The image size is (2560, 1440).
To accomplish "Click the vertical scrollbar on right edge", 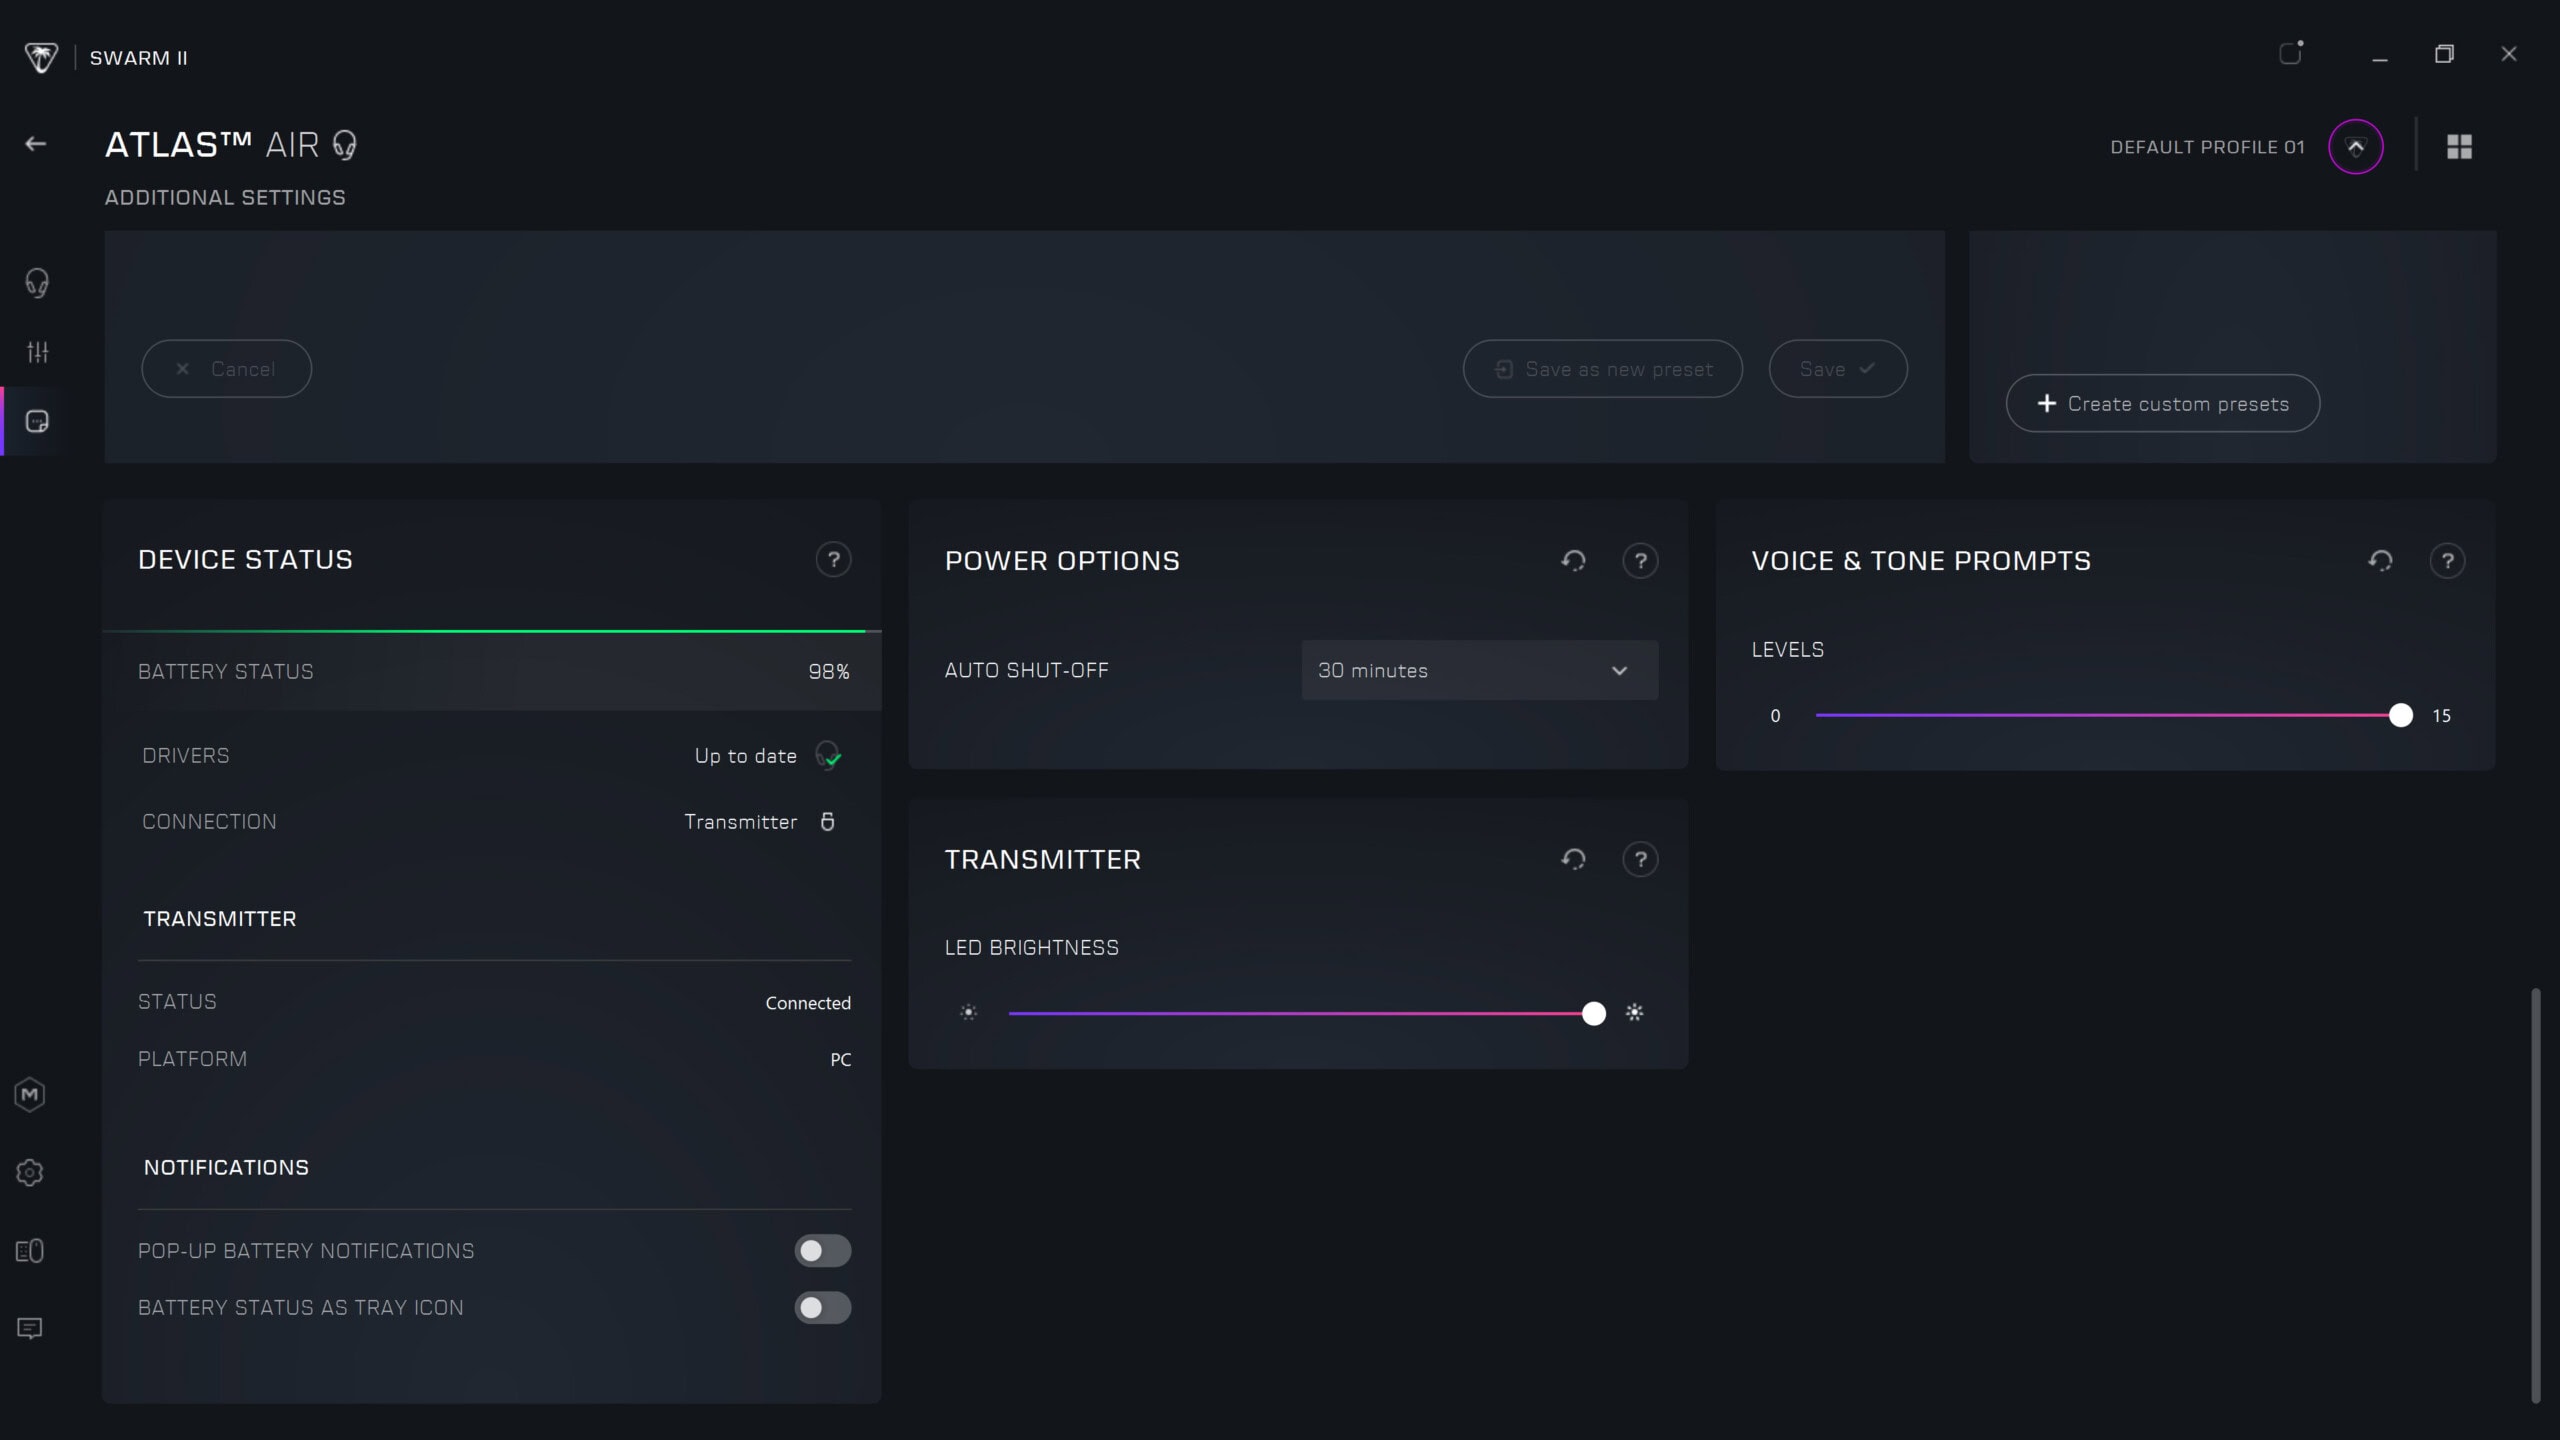I will point(2535,1195).
